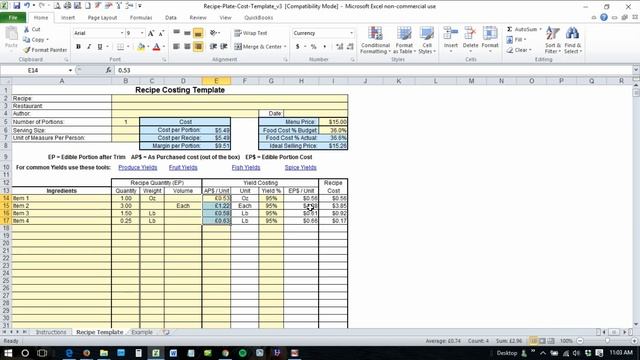Open Cell Styles gallery
640x360 pixels.
tap(427, 40)
